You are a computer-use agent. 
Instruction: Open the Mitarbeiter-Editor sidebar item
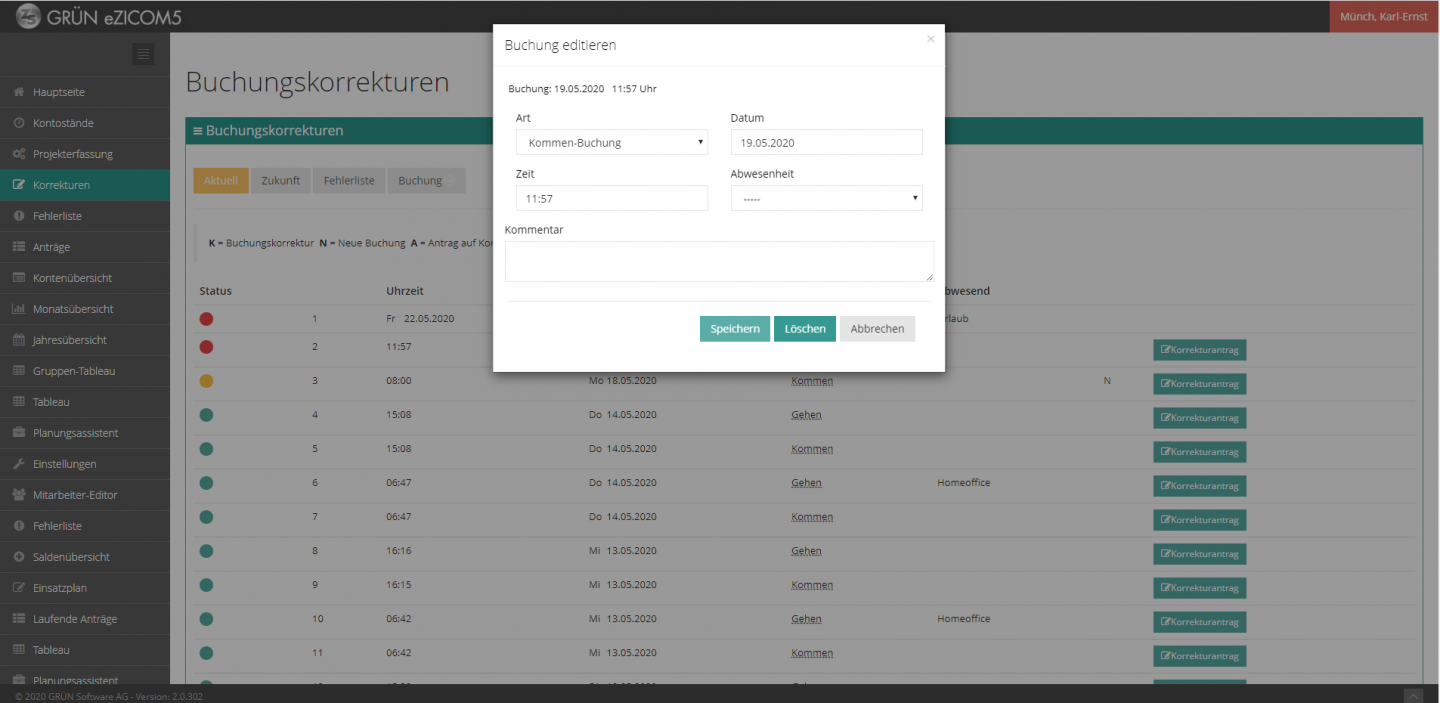point(85,495)
